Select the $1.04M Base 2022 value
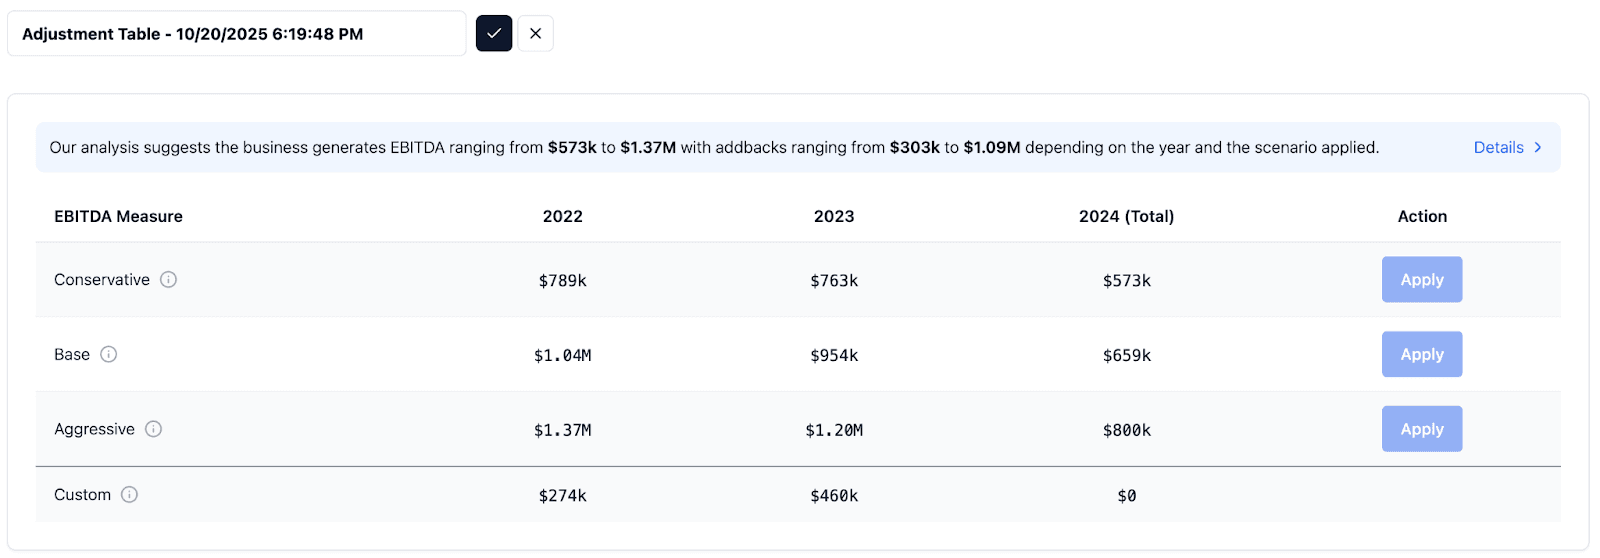The height and width of the screenshot is (558, 1600). (563, 356)
